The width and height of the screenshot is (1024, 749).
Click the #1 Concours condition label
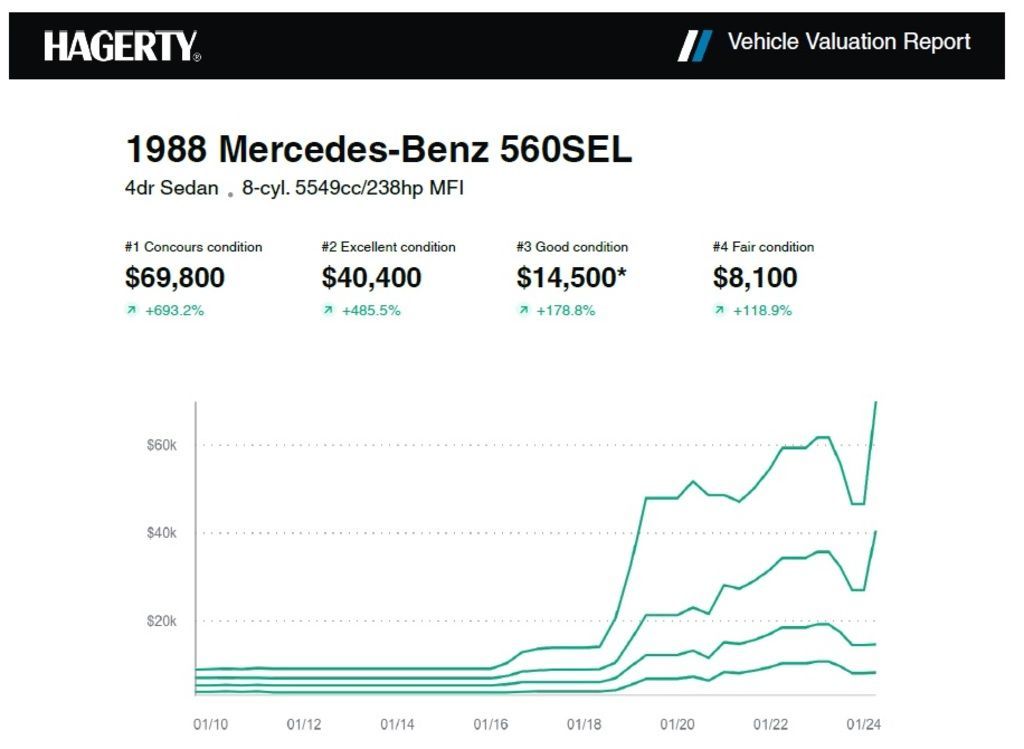193,247
